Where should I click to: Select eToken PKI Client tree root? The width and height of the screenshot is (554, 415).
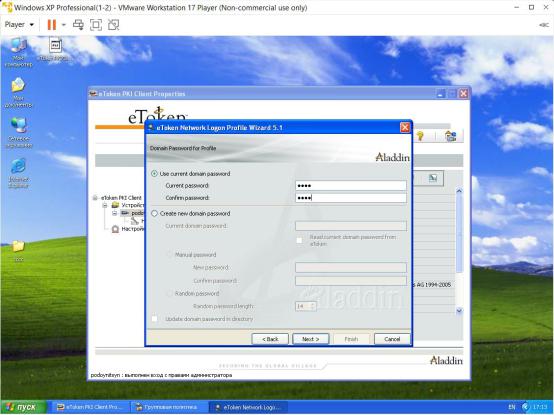(x=121, y=198)
